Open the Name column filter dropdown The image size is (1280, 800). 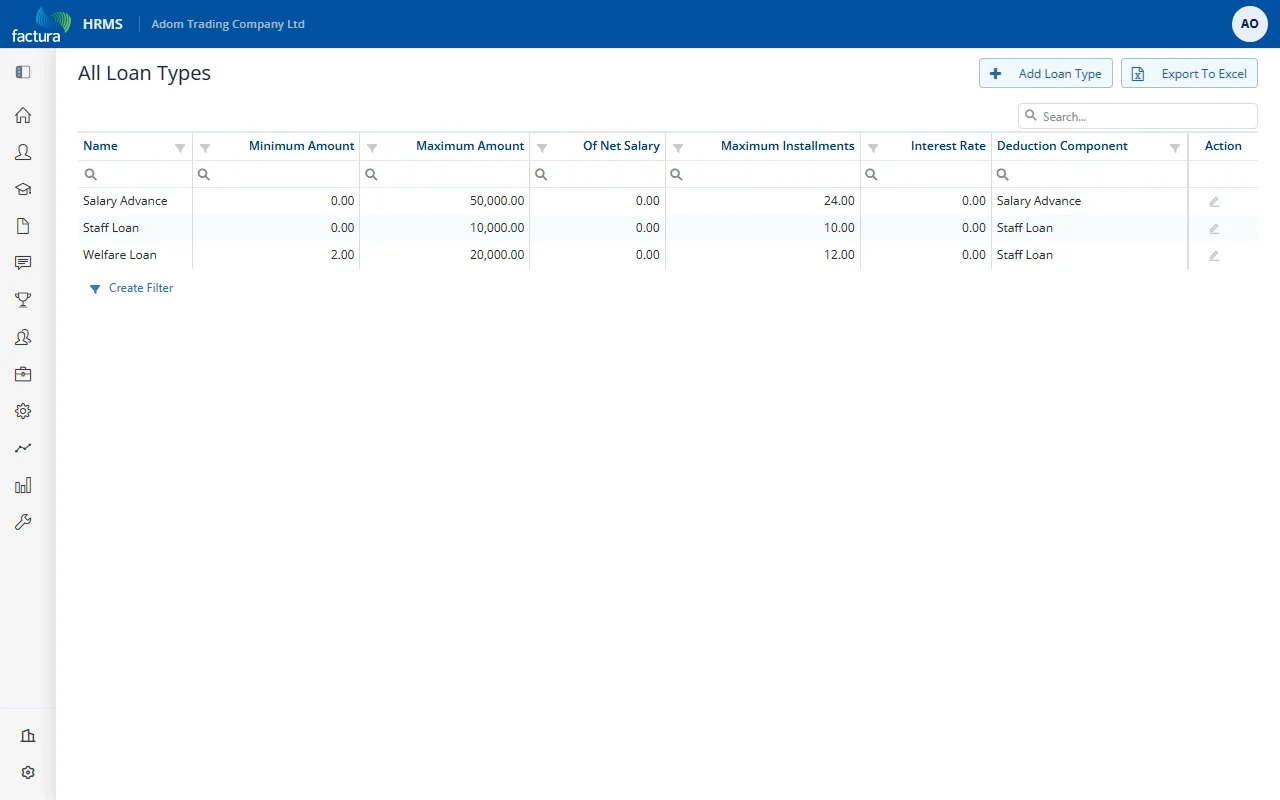pos(180,147)
